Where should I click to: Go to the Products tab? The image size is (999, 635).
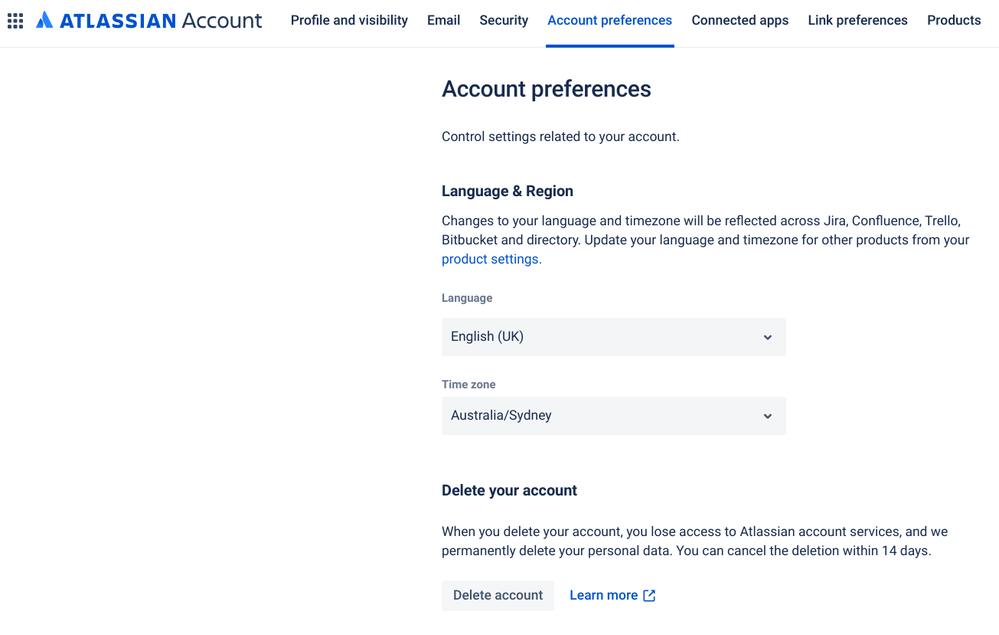[x=953, y=20]
